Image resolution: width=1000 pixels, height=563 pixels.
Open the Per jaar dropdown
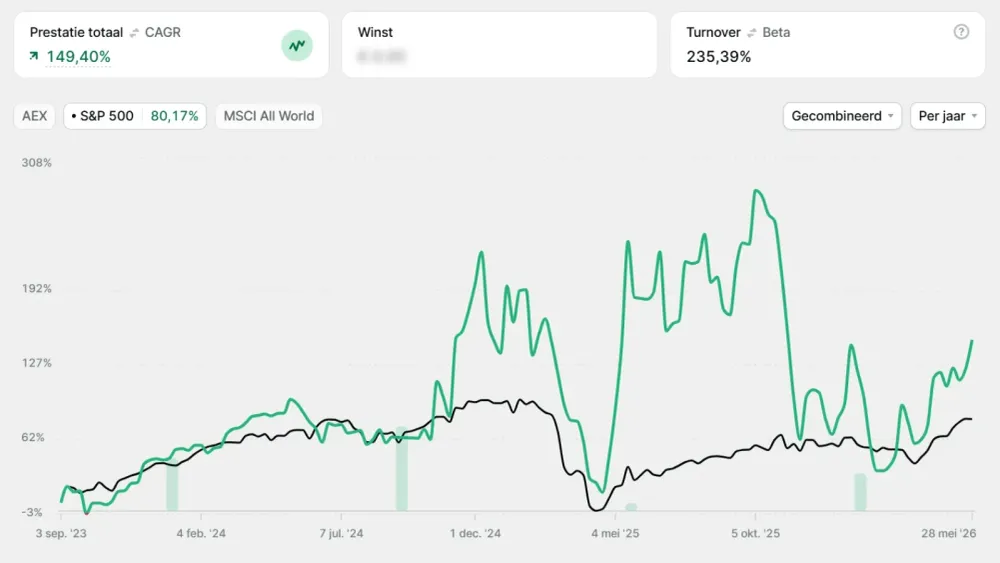click(948, 116)
